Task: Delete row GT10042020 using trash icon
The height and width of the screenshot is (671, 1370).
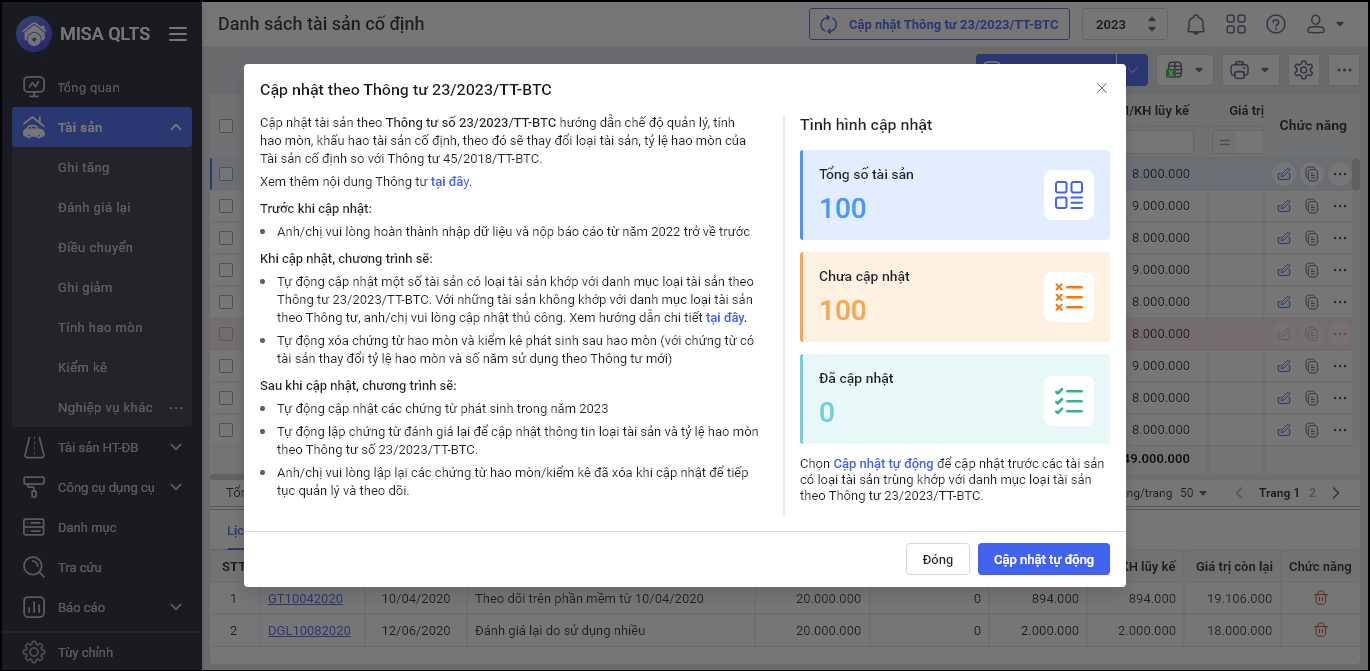Action: click(x=1320, y=598)
